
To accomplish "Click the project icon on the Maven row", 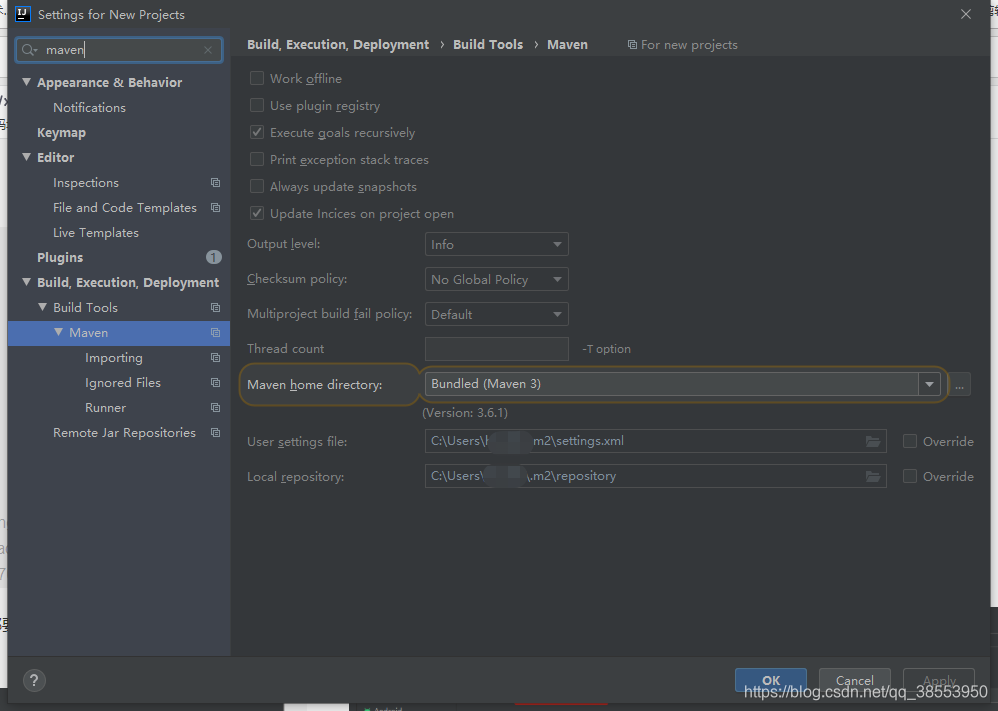I will (x=215, y=332).
